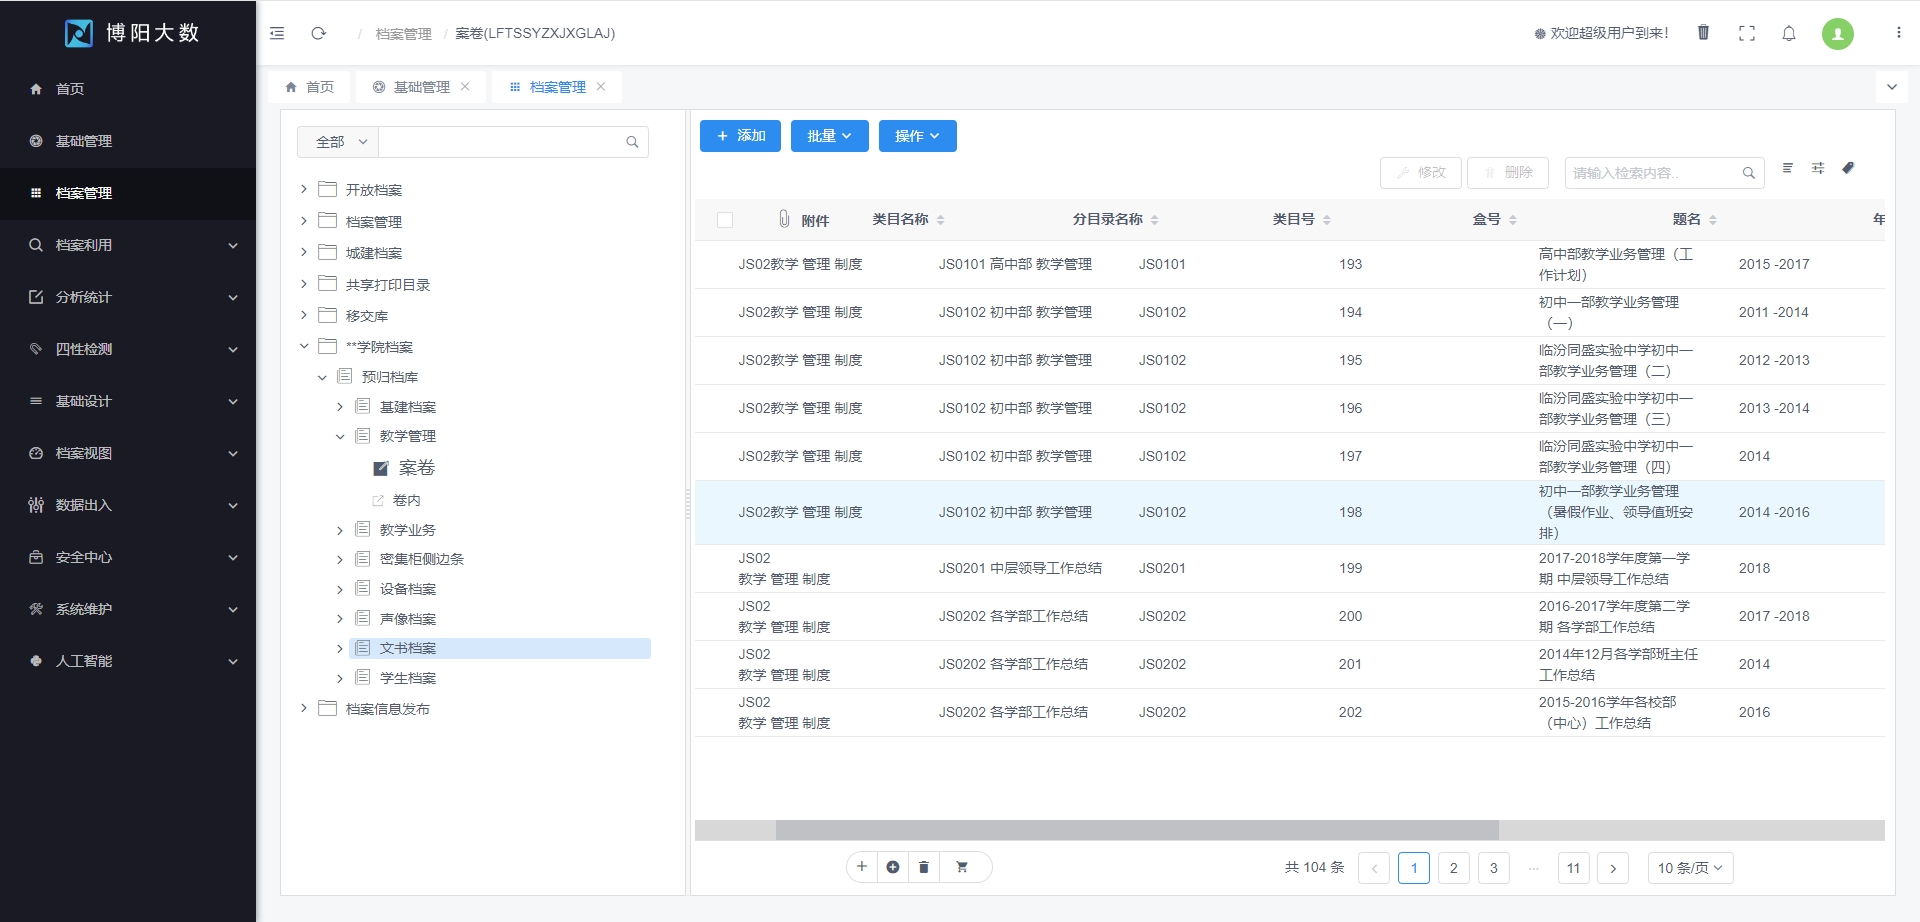The image size is (1920, 922).
Task: Click the tag icon above the table
Action: coord(1848,168)
